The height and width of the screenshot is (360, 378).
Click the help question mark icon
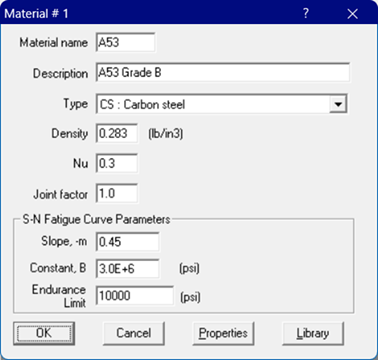coord(306,13)
